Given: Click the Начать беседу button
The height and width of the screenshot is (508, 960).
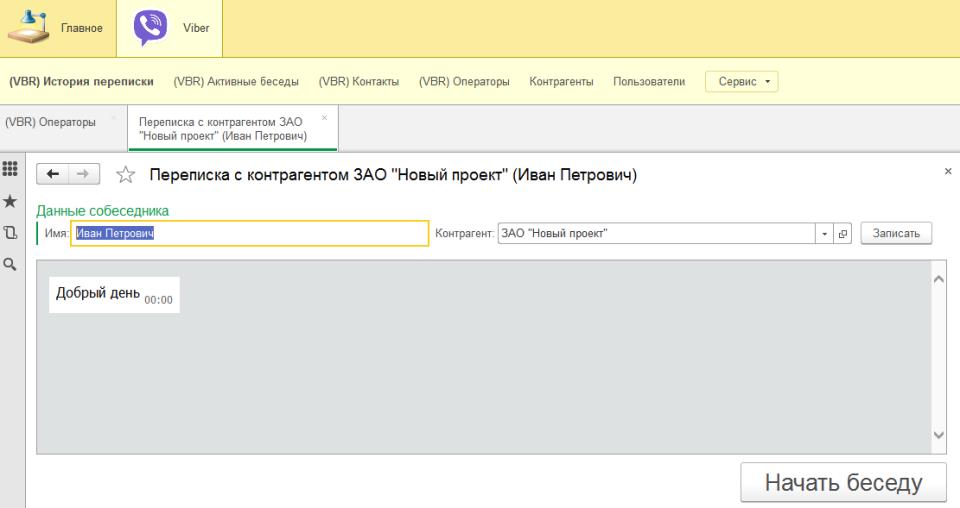Looking at the screenshot, I should pyautogui.click(x=843, y=482).
